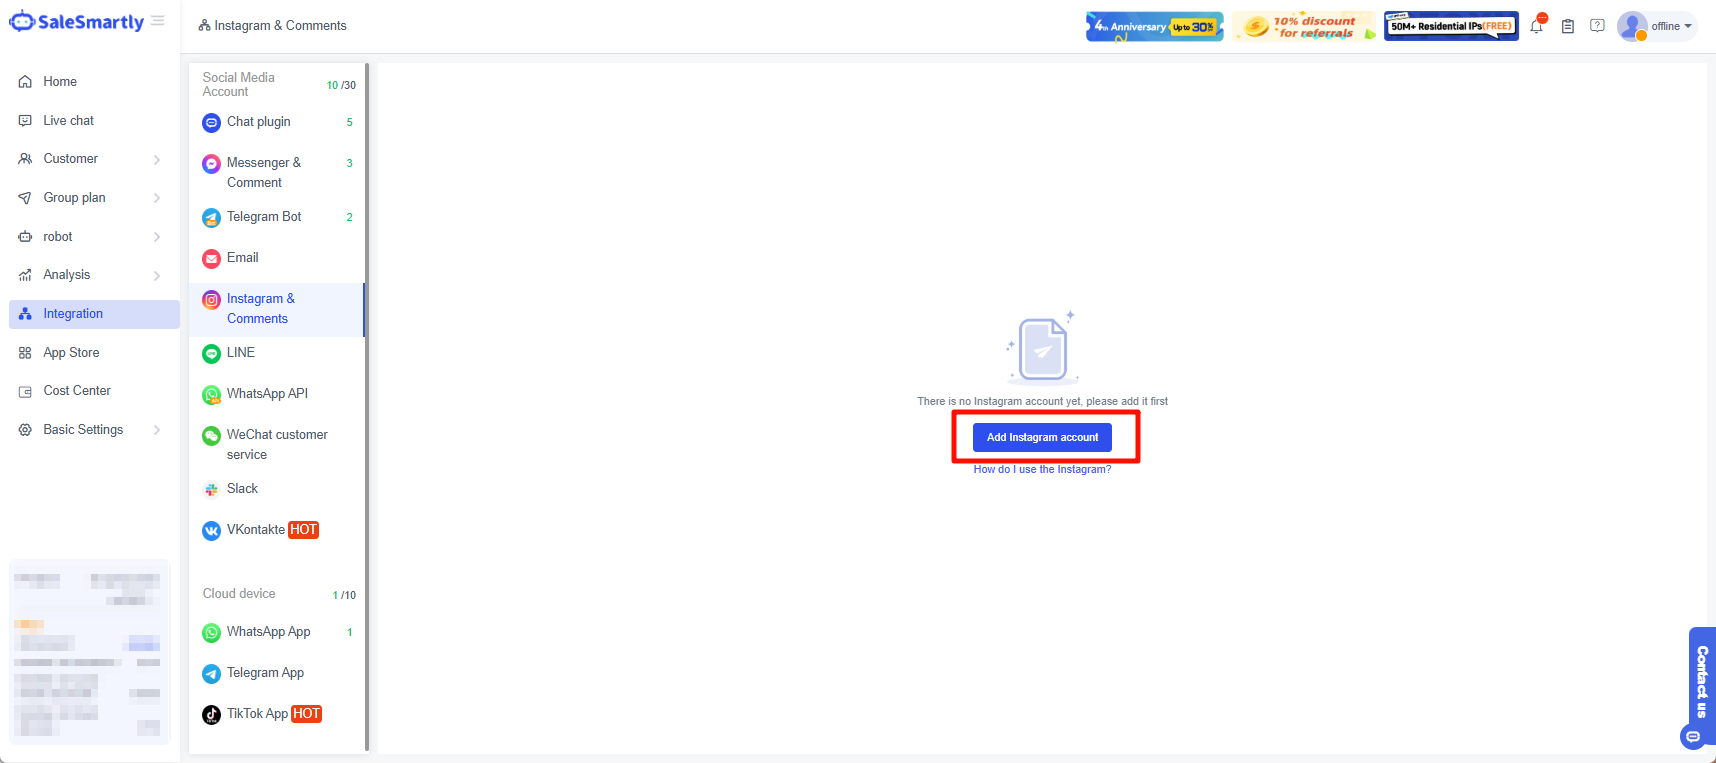Select the Instagram & Comments channel icon
The height and width of the screenshot is (763, 1716).
(x=211, y=300)
